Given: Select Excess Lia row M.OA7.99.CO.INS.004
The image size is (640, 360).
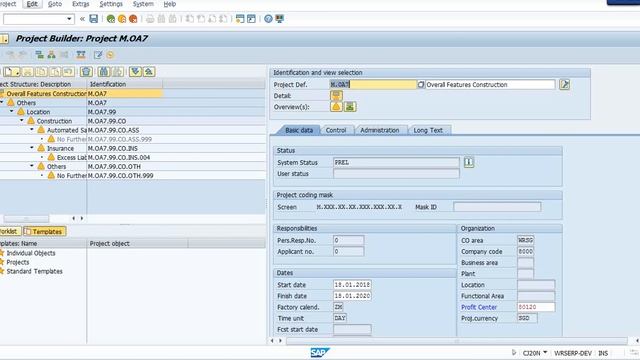Looking at the screenshot, I should pyautogui.click(x=133, y=157).
